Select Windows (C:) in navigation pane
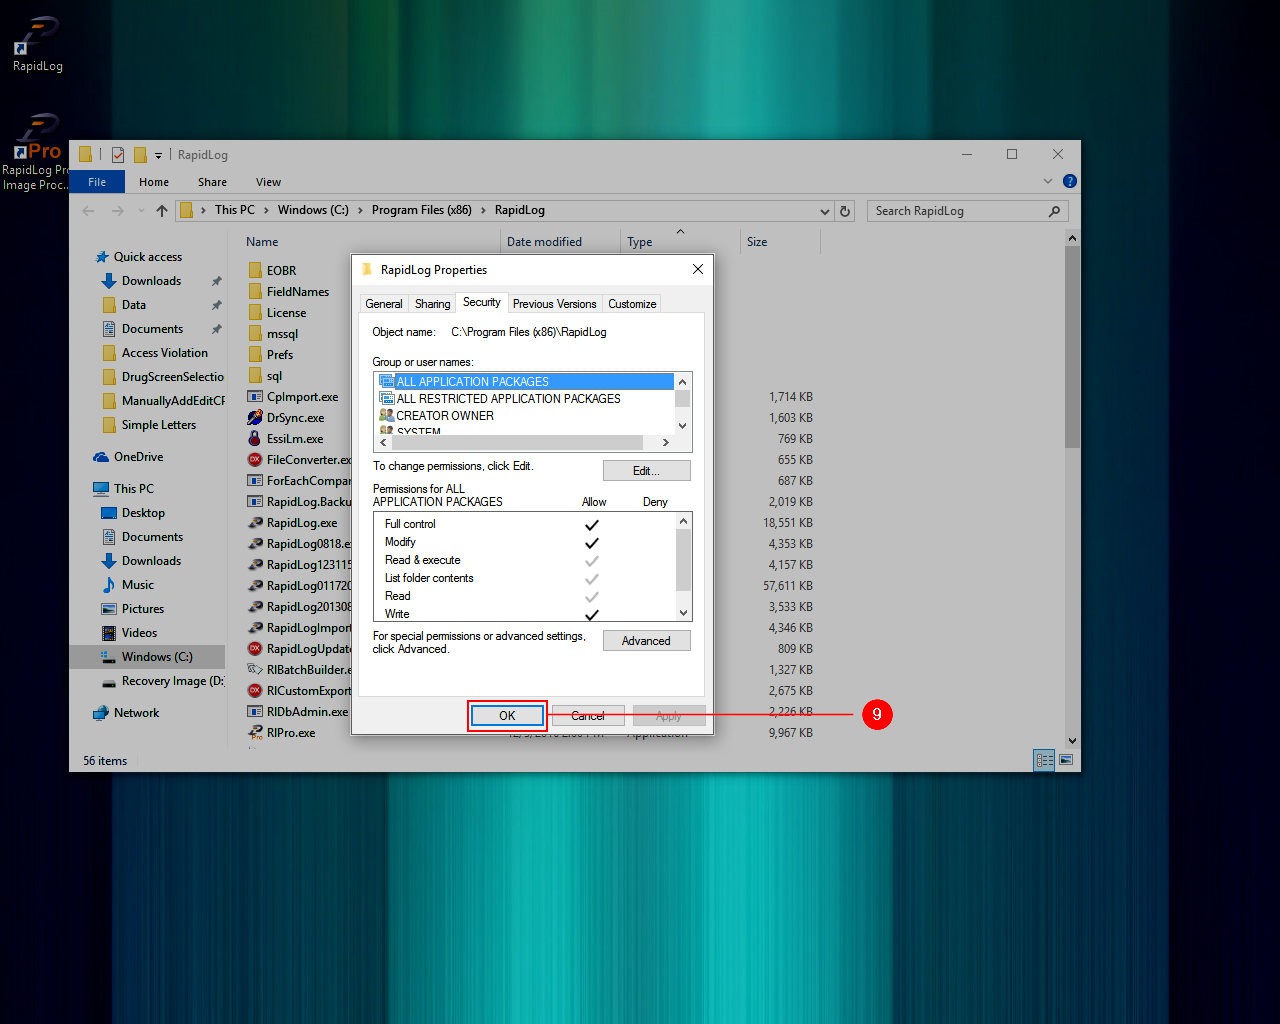Screen dimensions: 1280x1024 [x=147, y=657]
